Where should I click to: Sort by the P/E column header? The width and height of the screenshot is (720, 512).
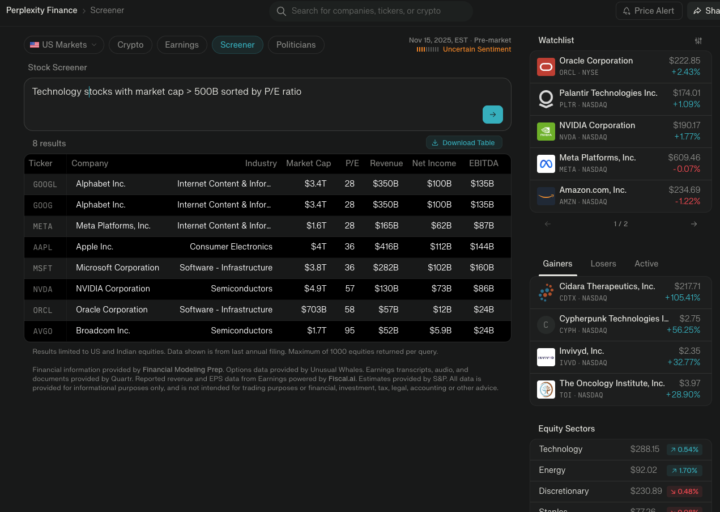352,163
